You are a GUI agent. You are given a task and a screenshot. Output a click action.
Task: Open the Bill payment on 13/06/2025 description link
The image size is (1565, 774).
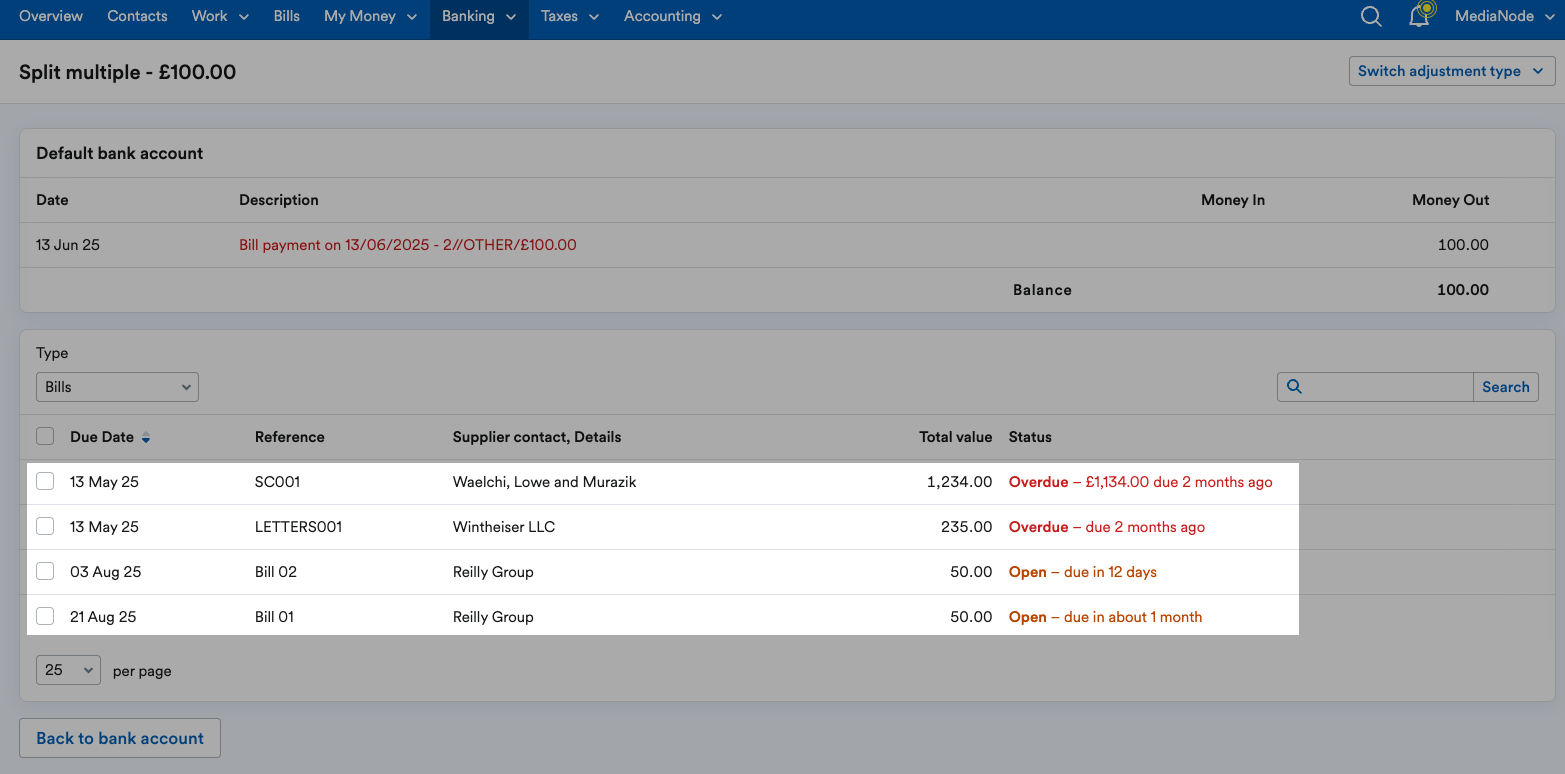(408, 244)
